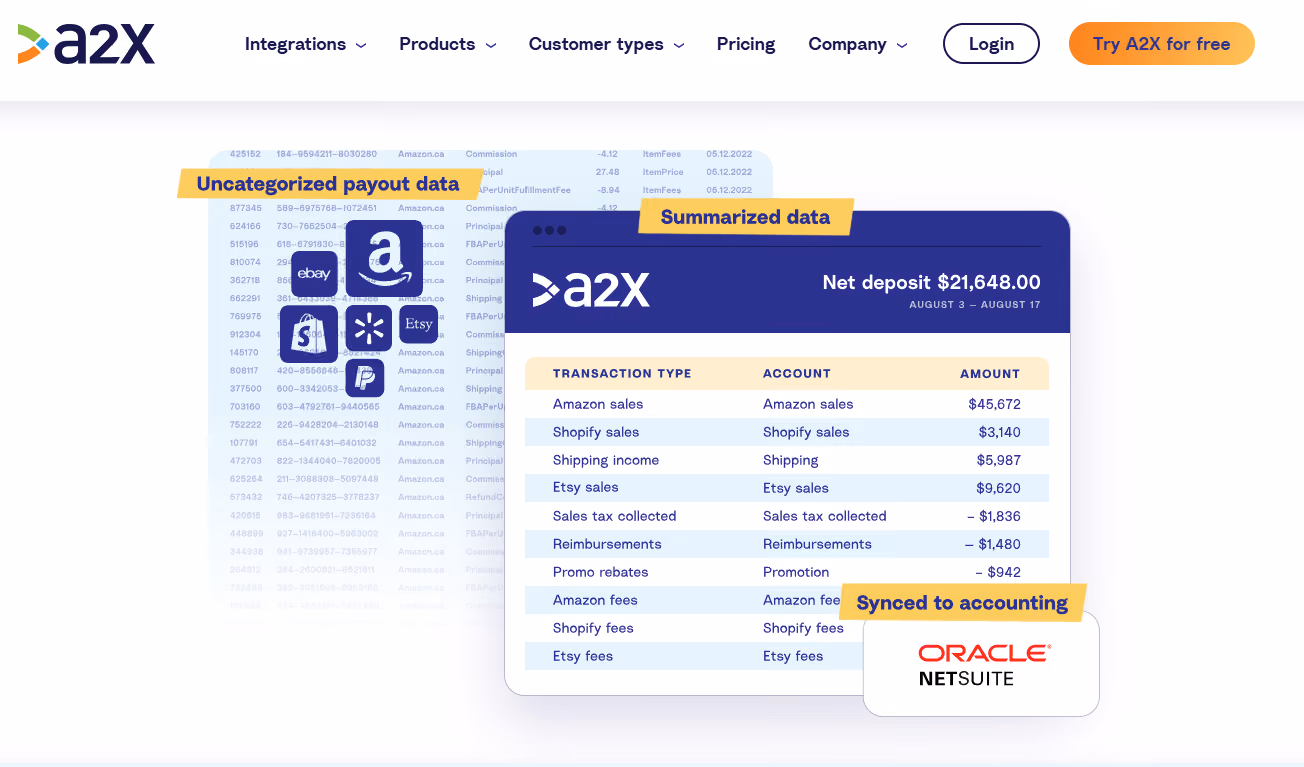Screen dimensions: 1304x767
Task: Click the Etsy fees transaction type cell
Action: (583, 656)
